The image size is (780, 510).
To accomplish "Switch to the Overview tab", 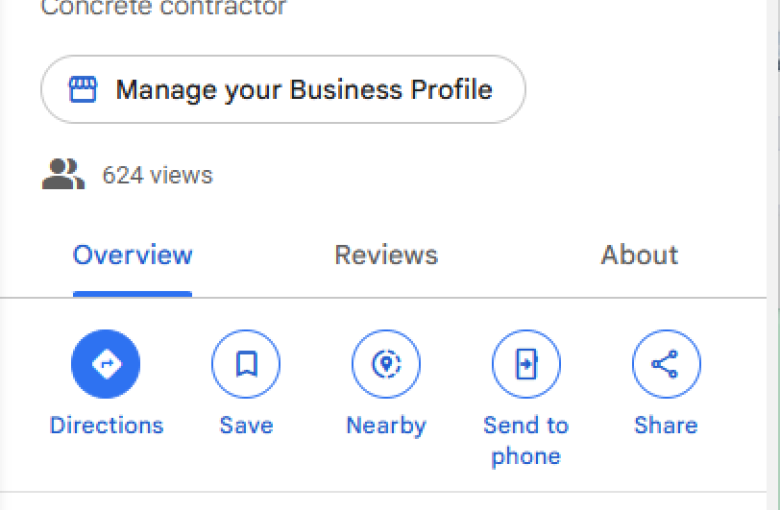I will click(132, 255).
